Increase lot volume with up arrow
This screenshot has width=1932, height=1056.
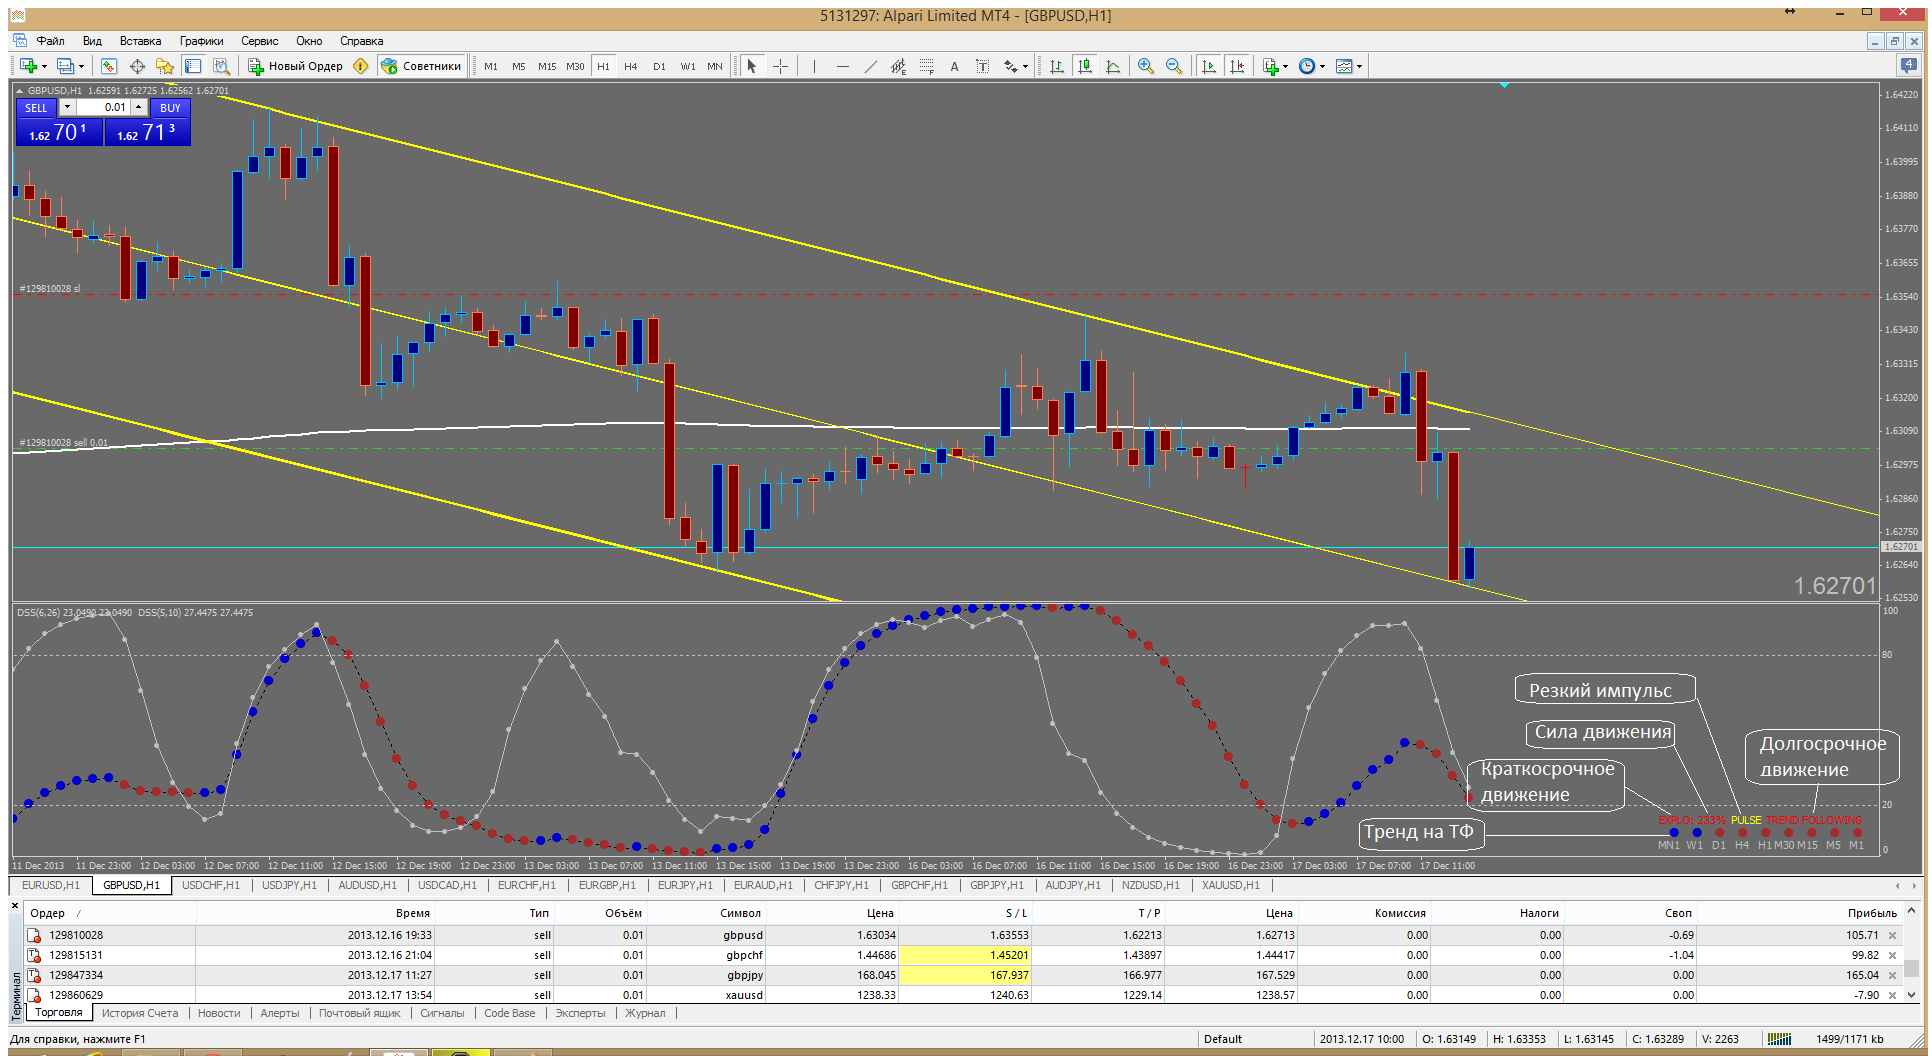coord(139,105)
